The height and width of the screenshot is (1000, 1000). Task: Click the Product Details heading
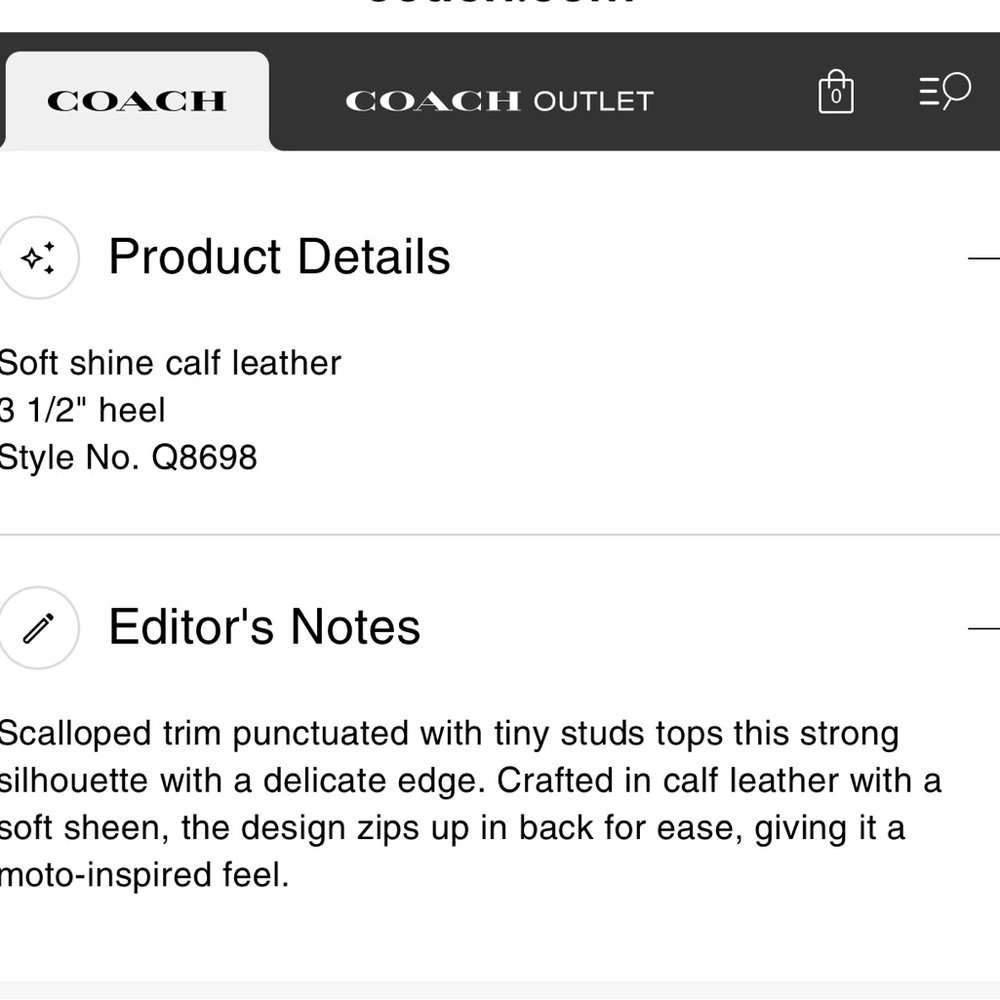pos(280,258)
